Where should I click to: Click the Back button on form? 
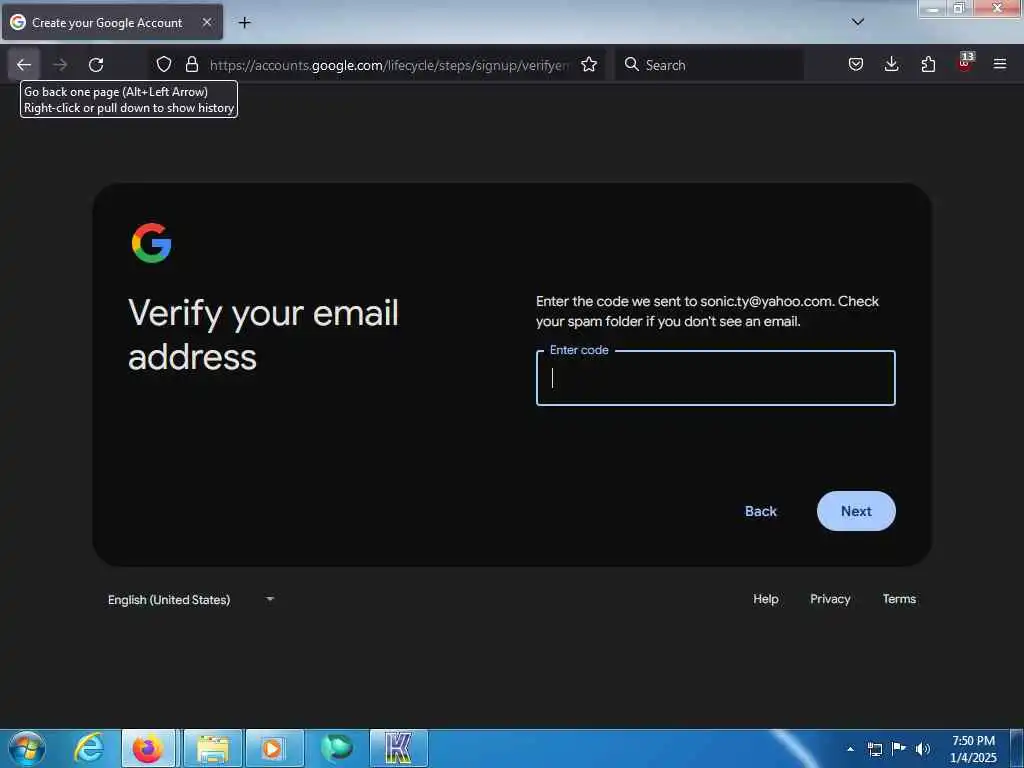click(761, 511)
